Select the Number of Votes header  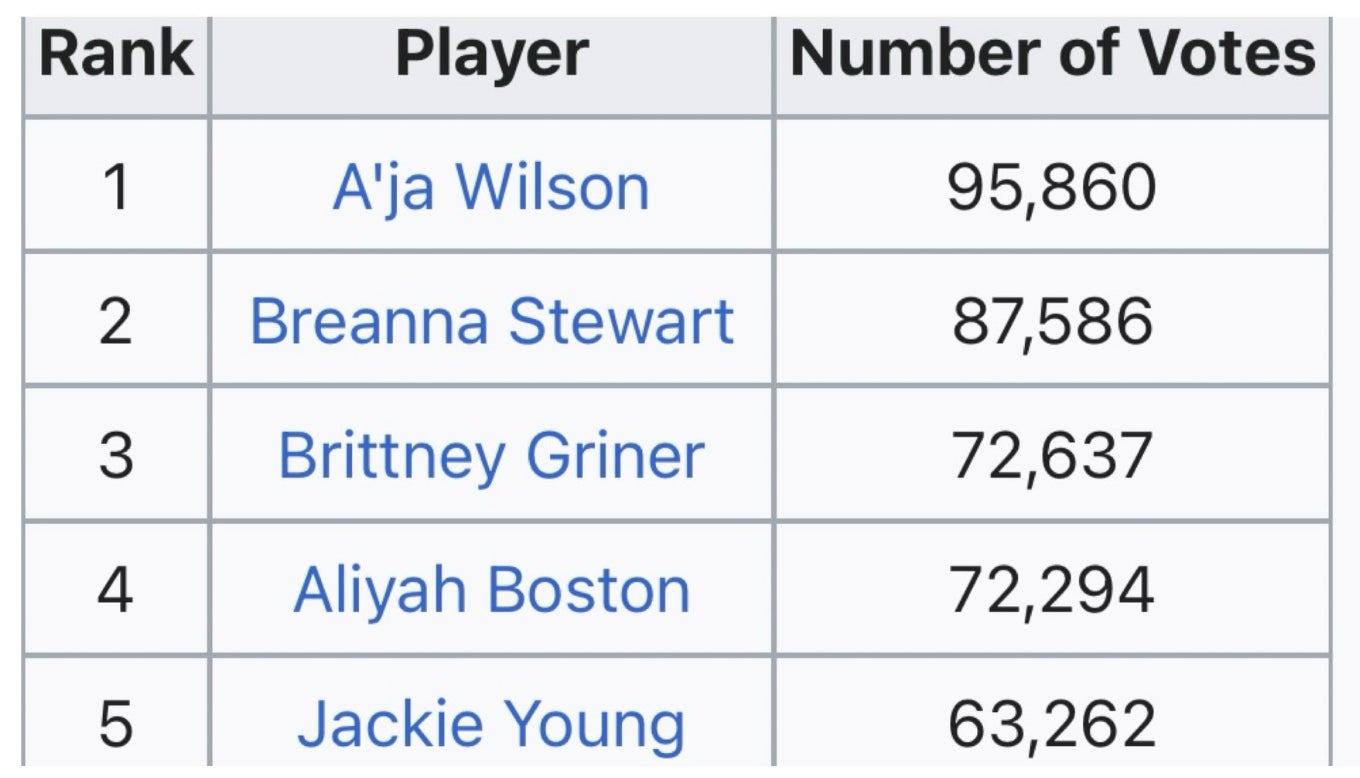(x=1052, y=54)
